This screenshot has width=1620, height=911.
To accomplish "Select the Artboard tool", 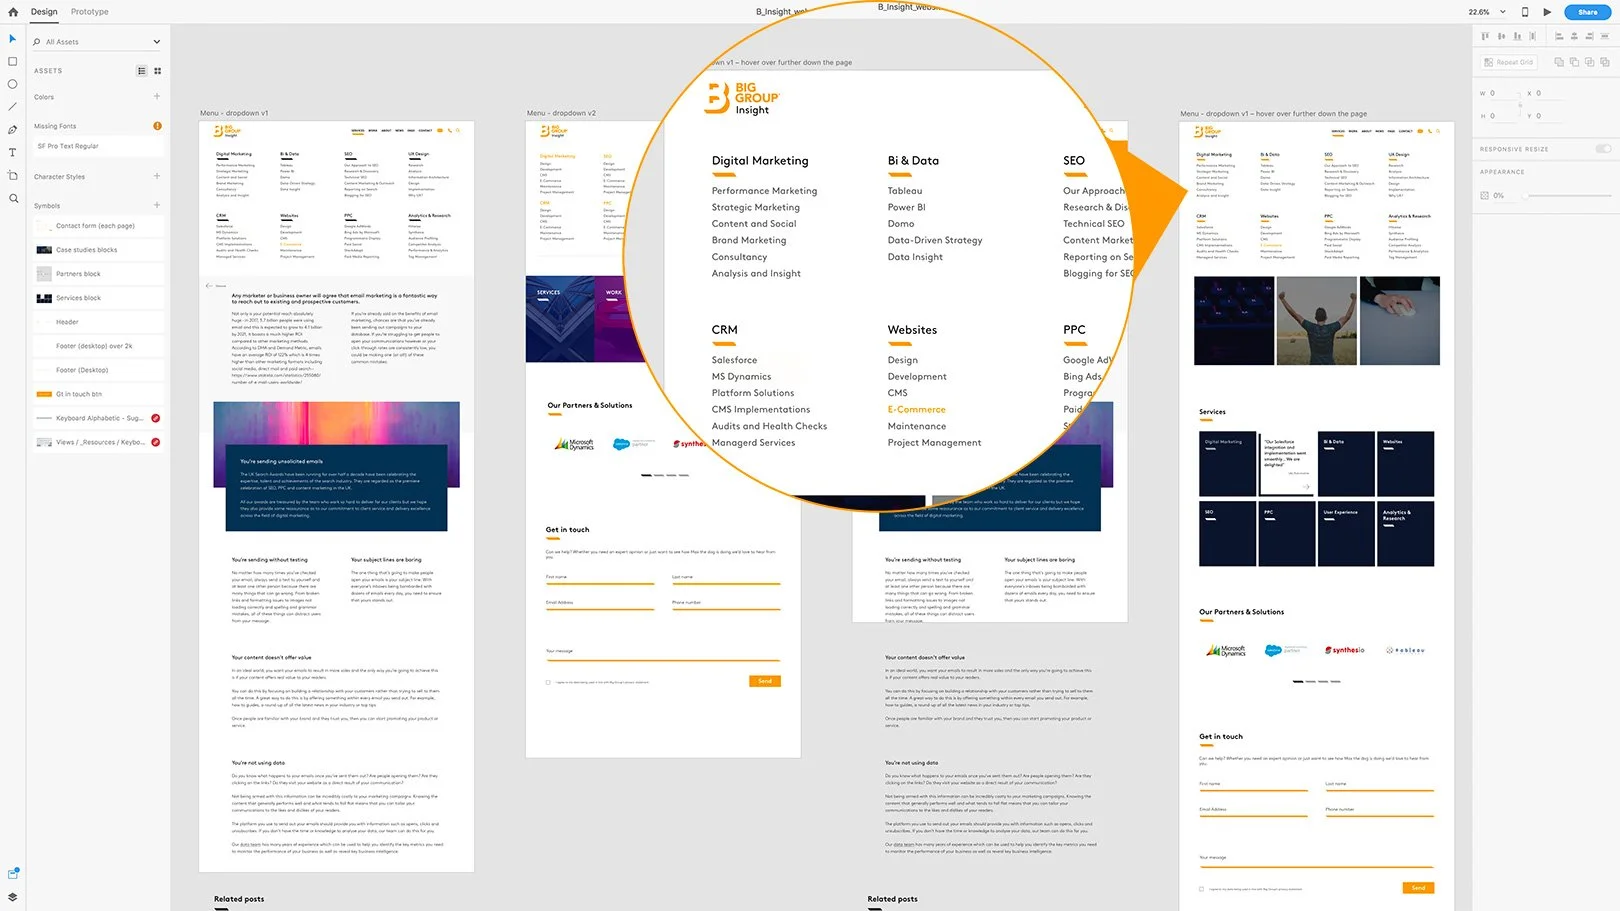I will [x=13, y=175].
